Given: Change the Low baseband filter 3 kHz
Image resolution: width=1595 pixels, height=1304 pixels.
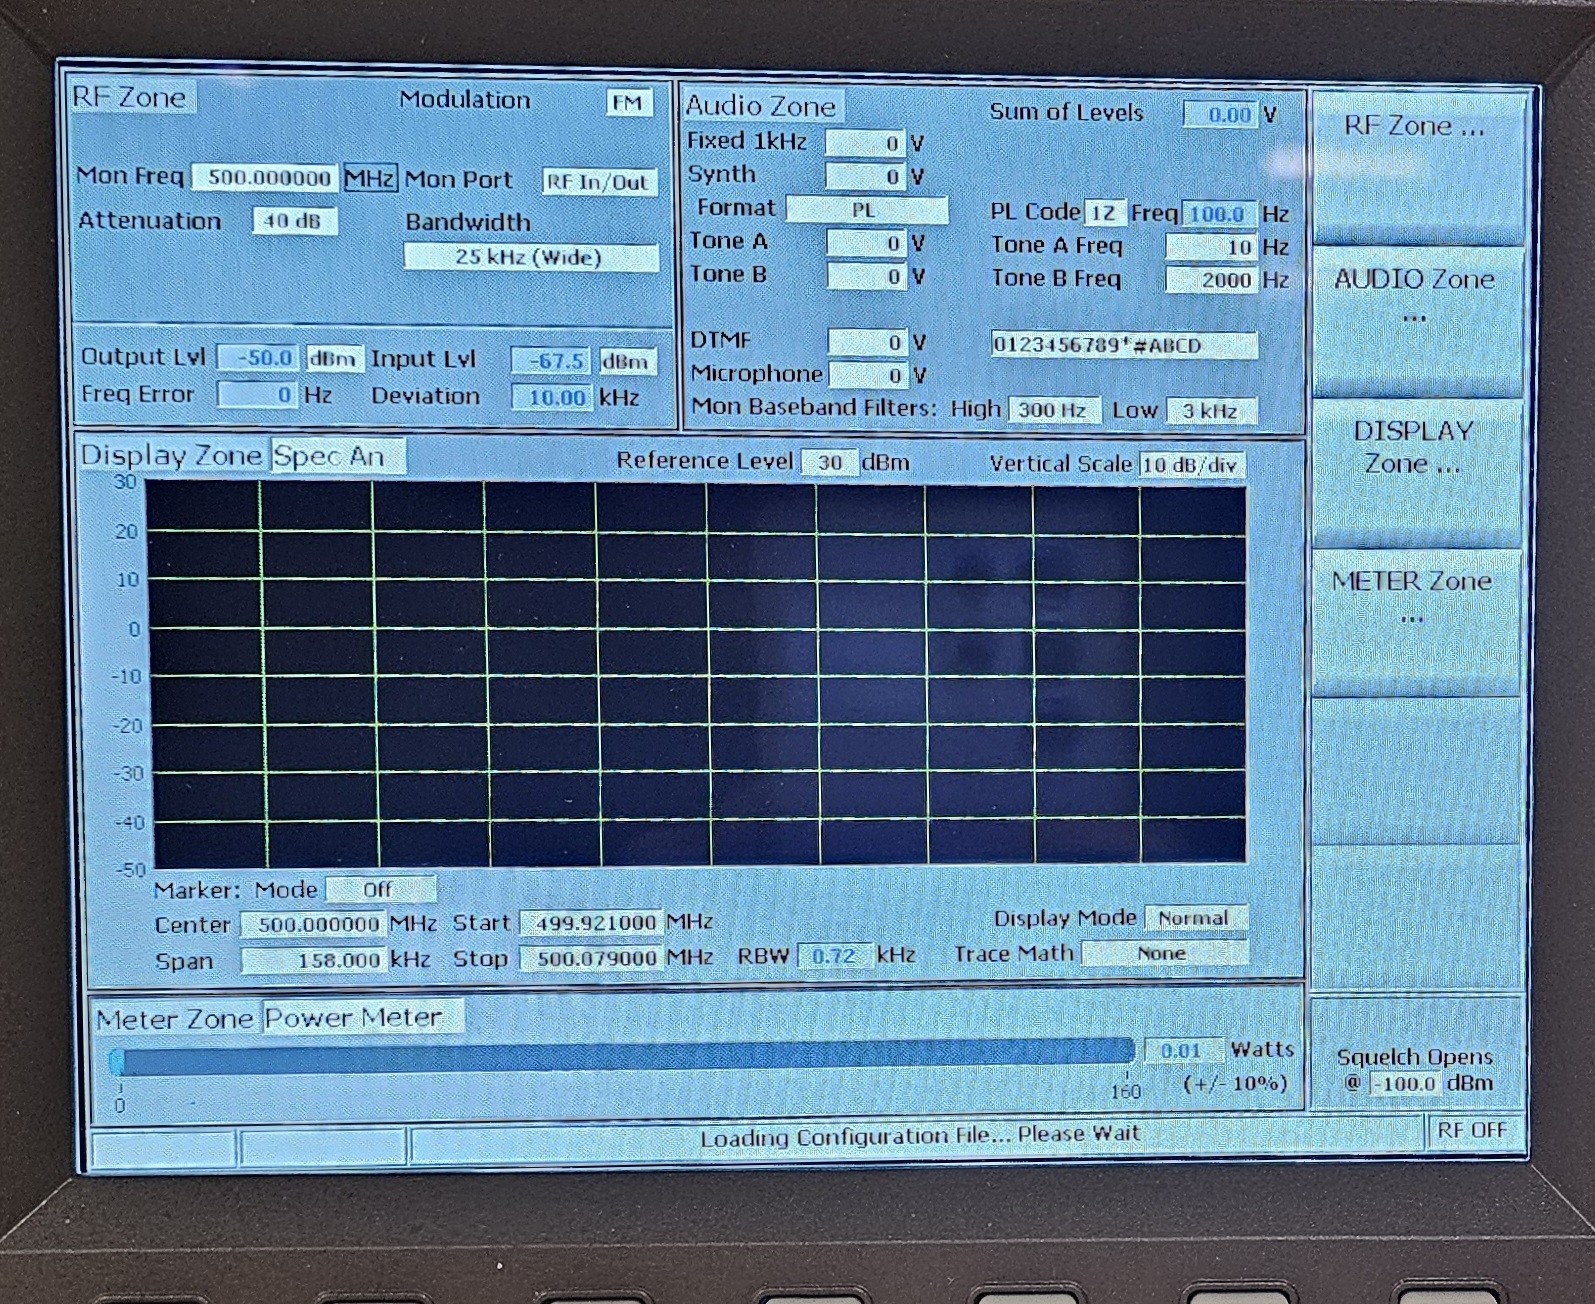Looking at the screenshot, I should (1211, 411).
